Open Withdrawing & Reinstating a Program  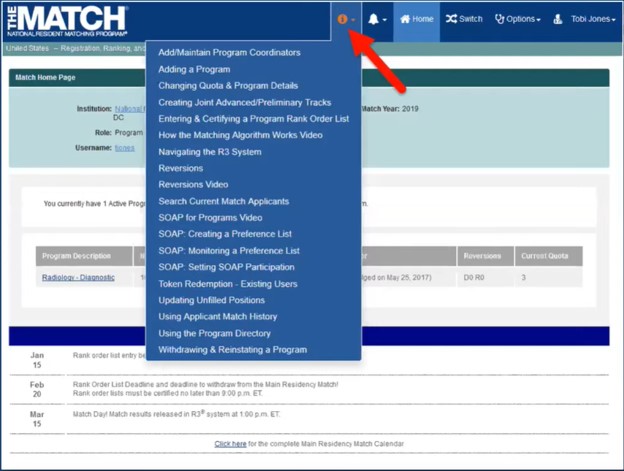pos(232,350)
